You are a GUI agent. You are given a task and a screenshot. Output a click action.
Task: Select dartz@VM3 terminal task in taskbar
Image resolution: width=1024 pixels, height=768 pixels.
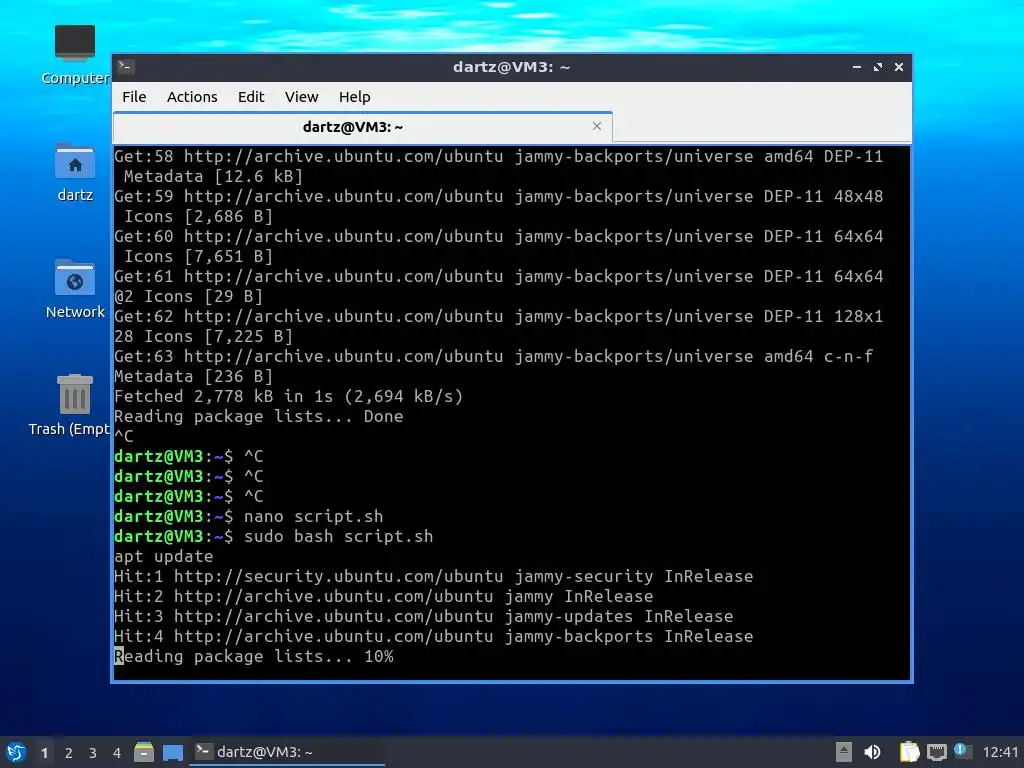[287, 752]
